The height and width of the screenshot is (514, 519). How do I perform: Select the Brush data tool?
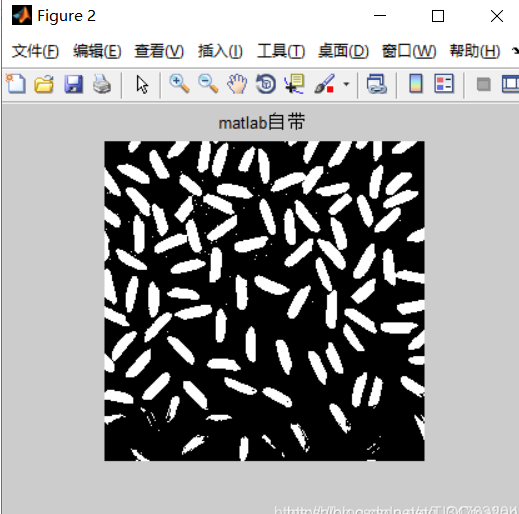coord(324,84)
